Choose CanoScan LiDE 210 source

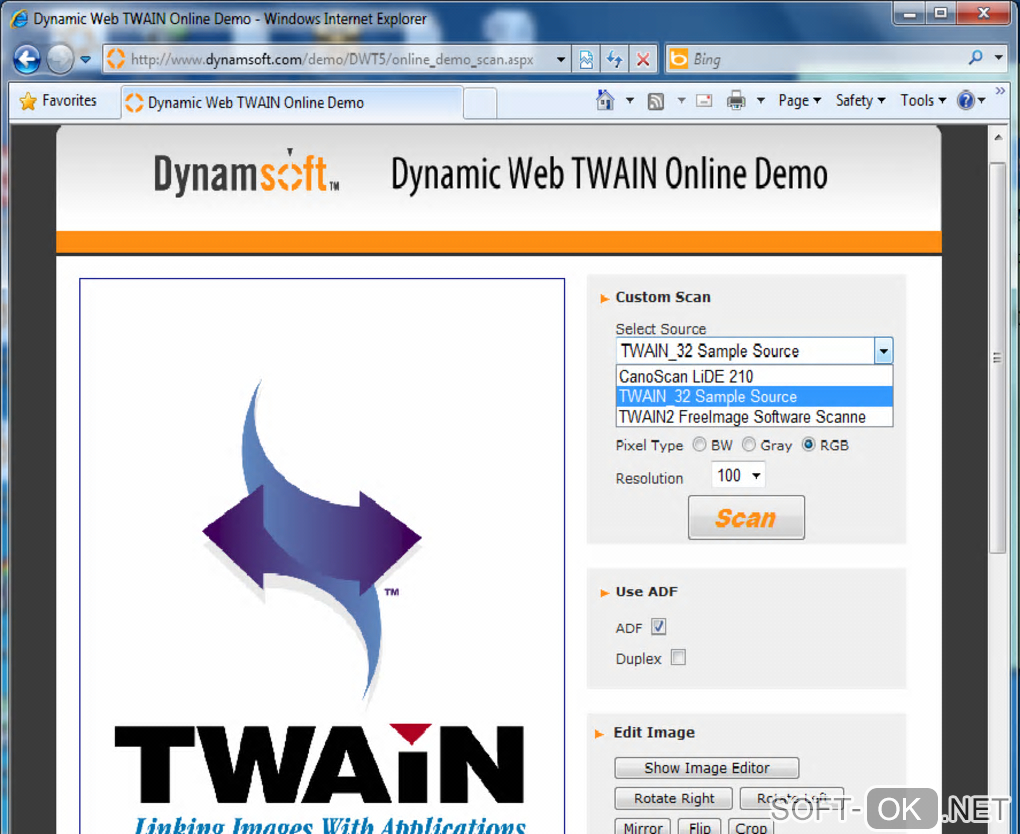coord(754,377)
